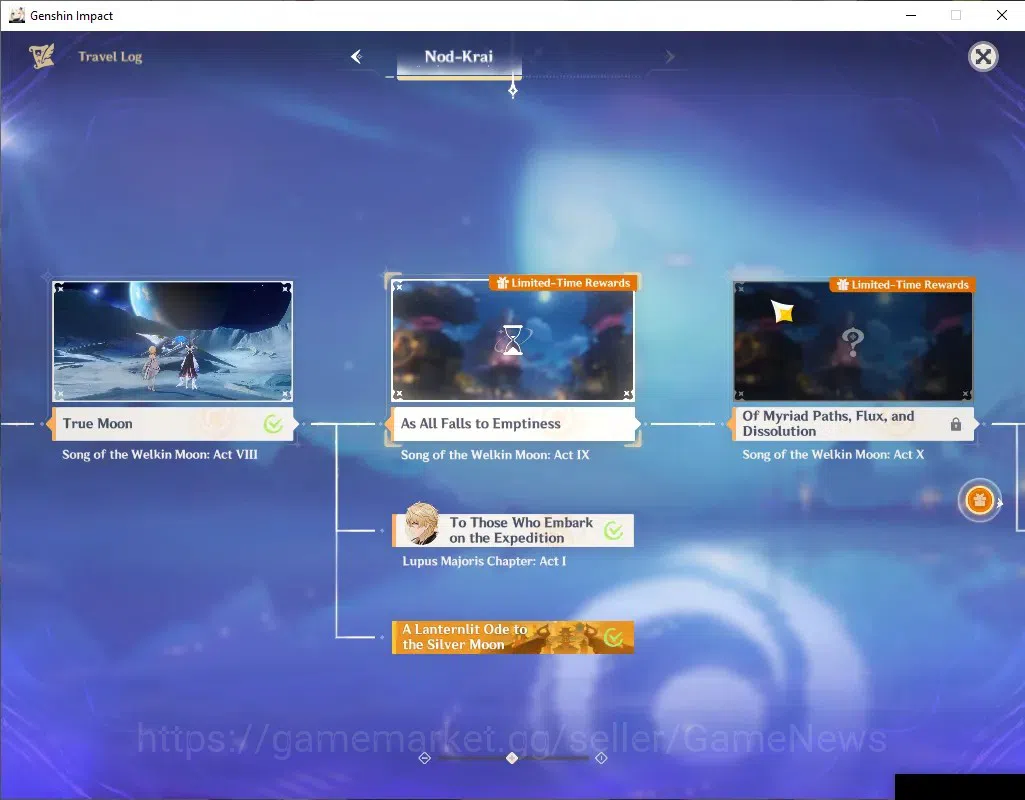Viewport: 1025px width, 800px height.
Task: Click the Travel Log quill icon
Action: [42, 57]
